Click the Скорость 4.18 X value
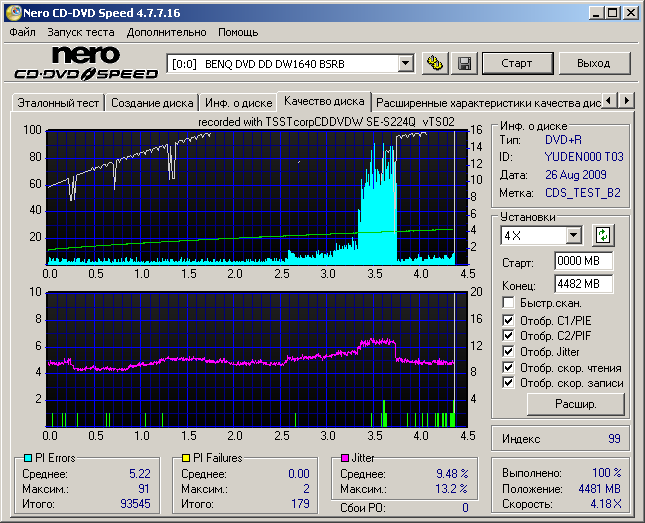 (x=606, y=504)
